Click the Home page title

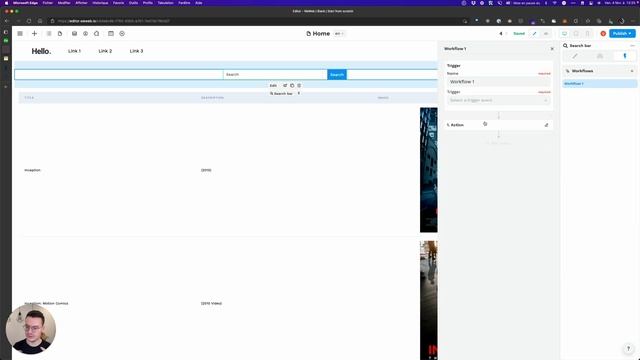tap(321, 34)
